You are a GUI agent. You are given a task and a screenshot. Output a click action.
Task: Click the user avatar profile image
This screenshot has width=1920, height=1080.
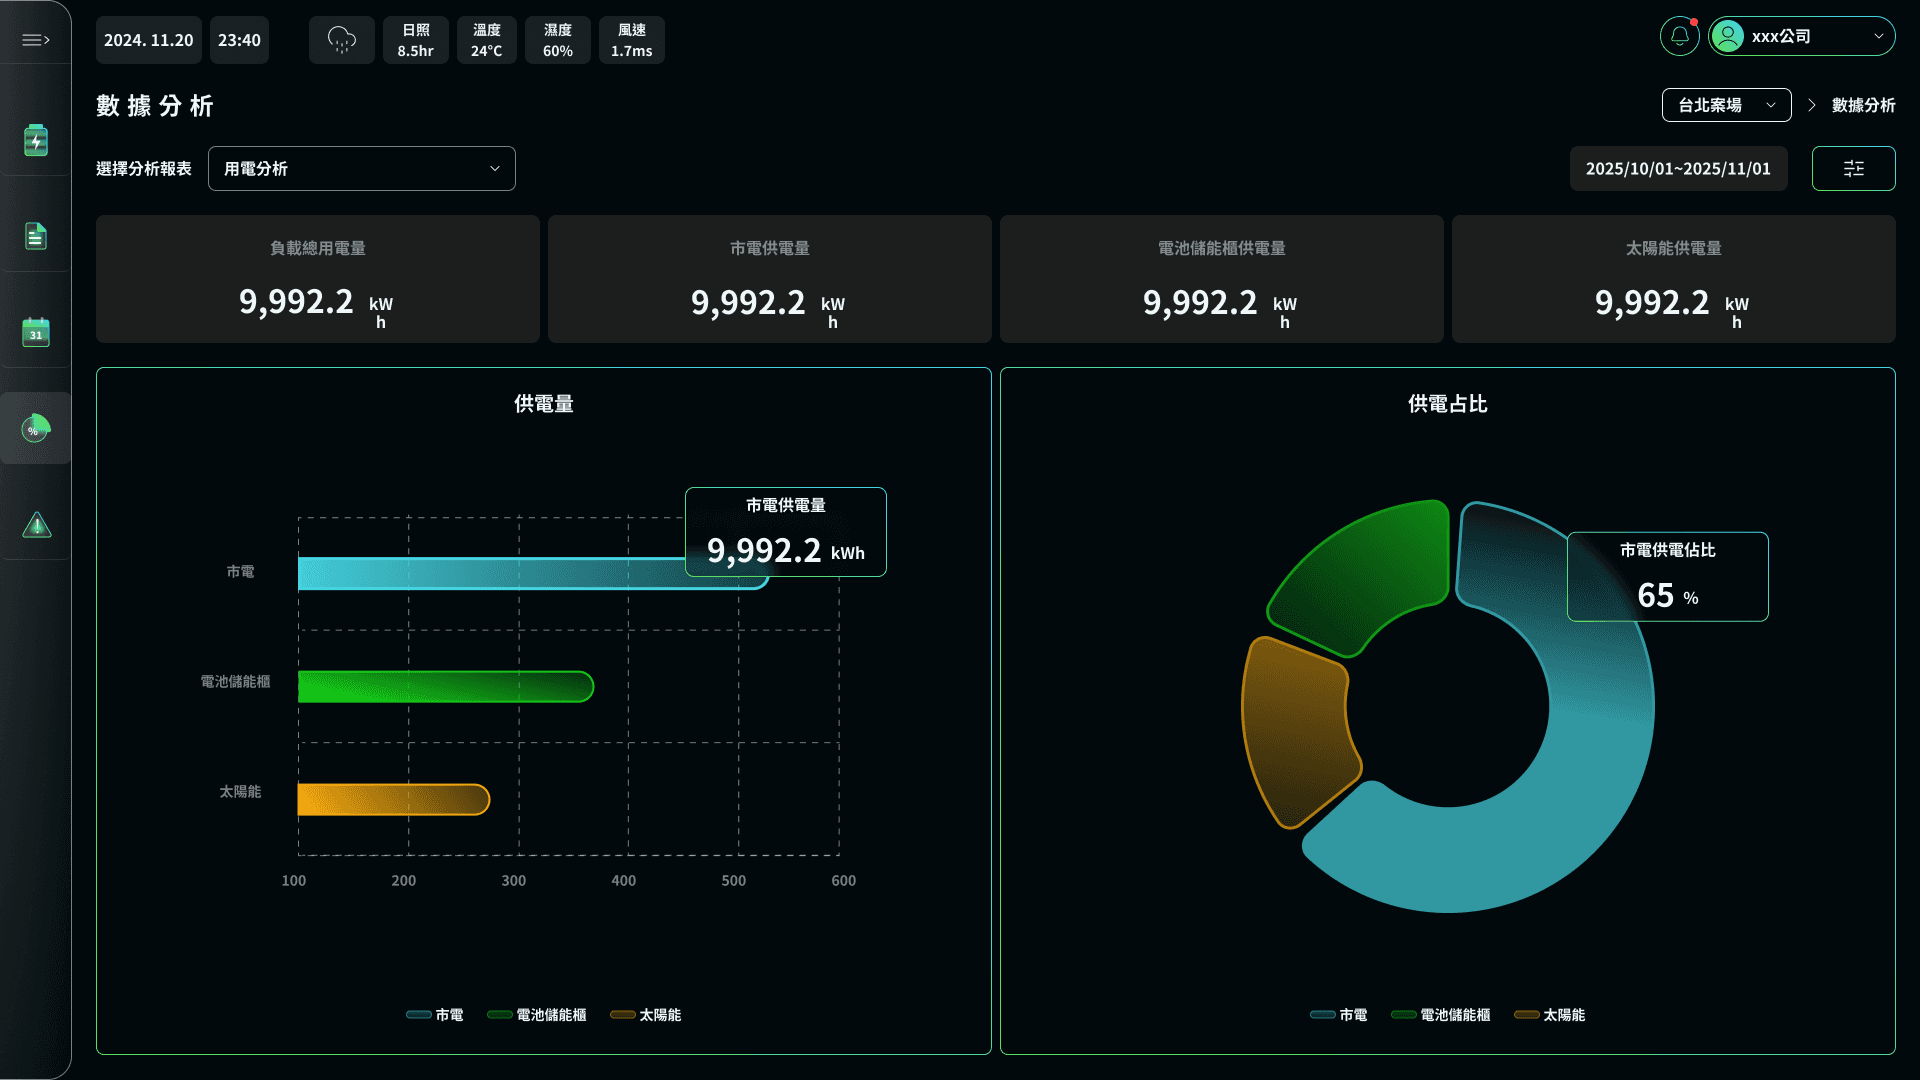click(1727, 35)
